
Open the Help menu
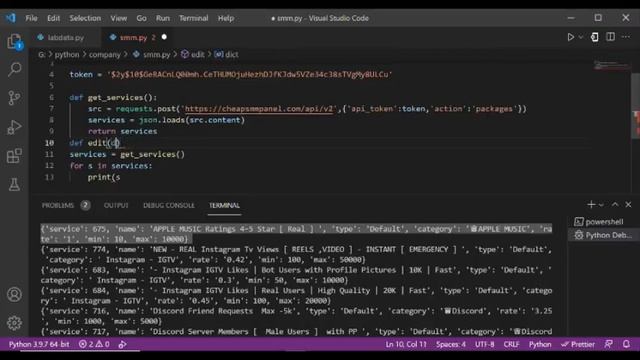coord(226,18)
